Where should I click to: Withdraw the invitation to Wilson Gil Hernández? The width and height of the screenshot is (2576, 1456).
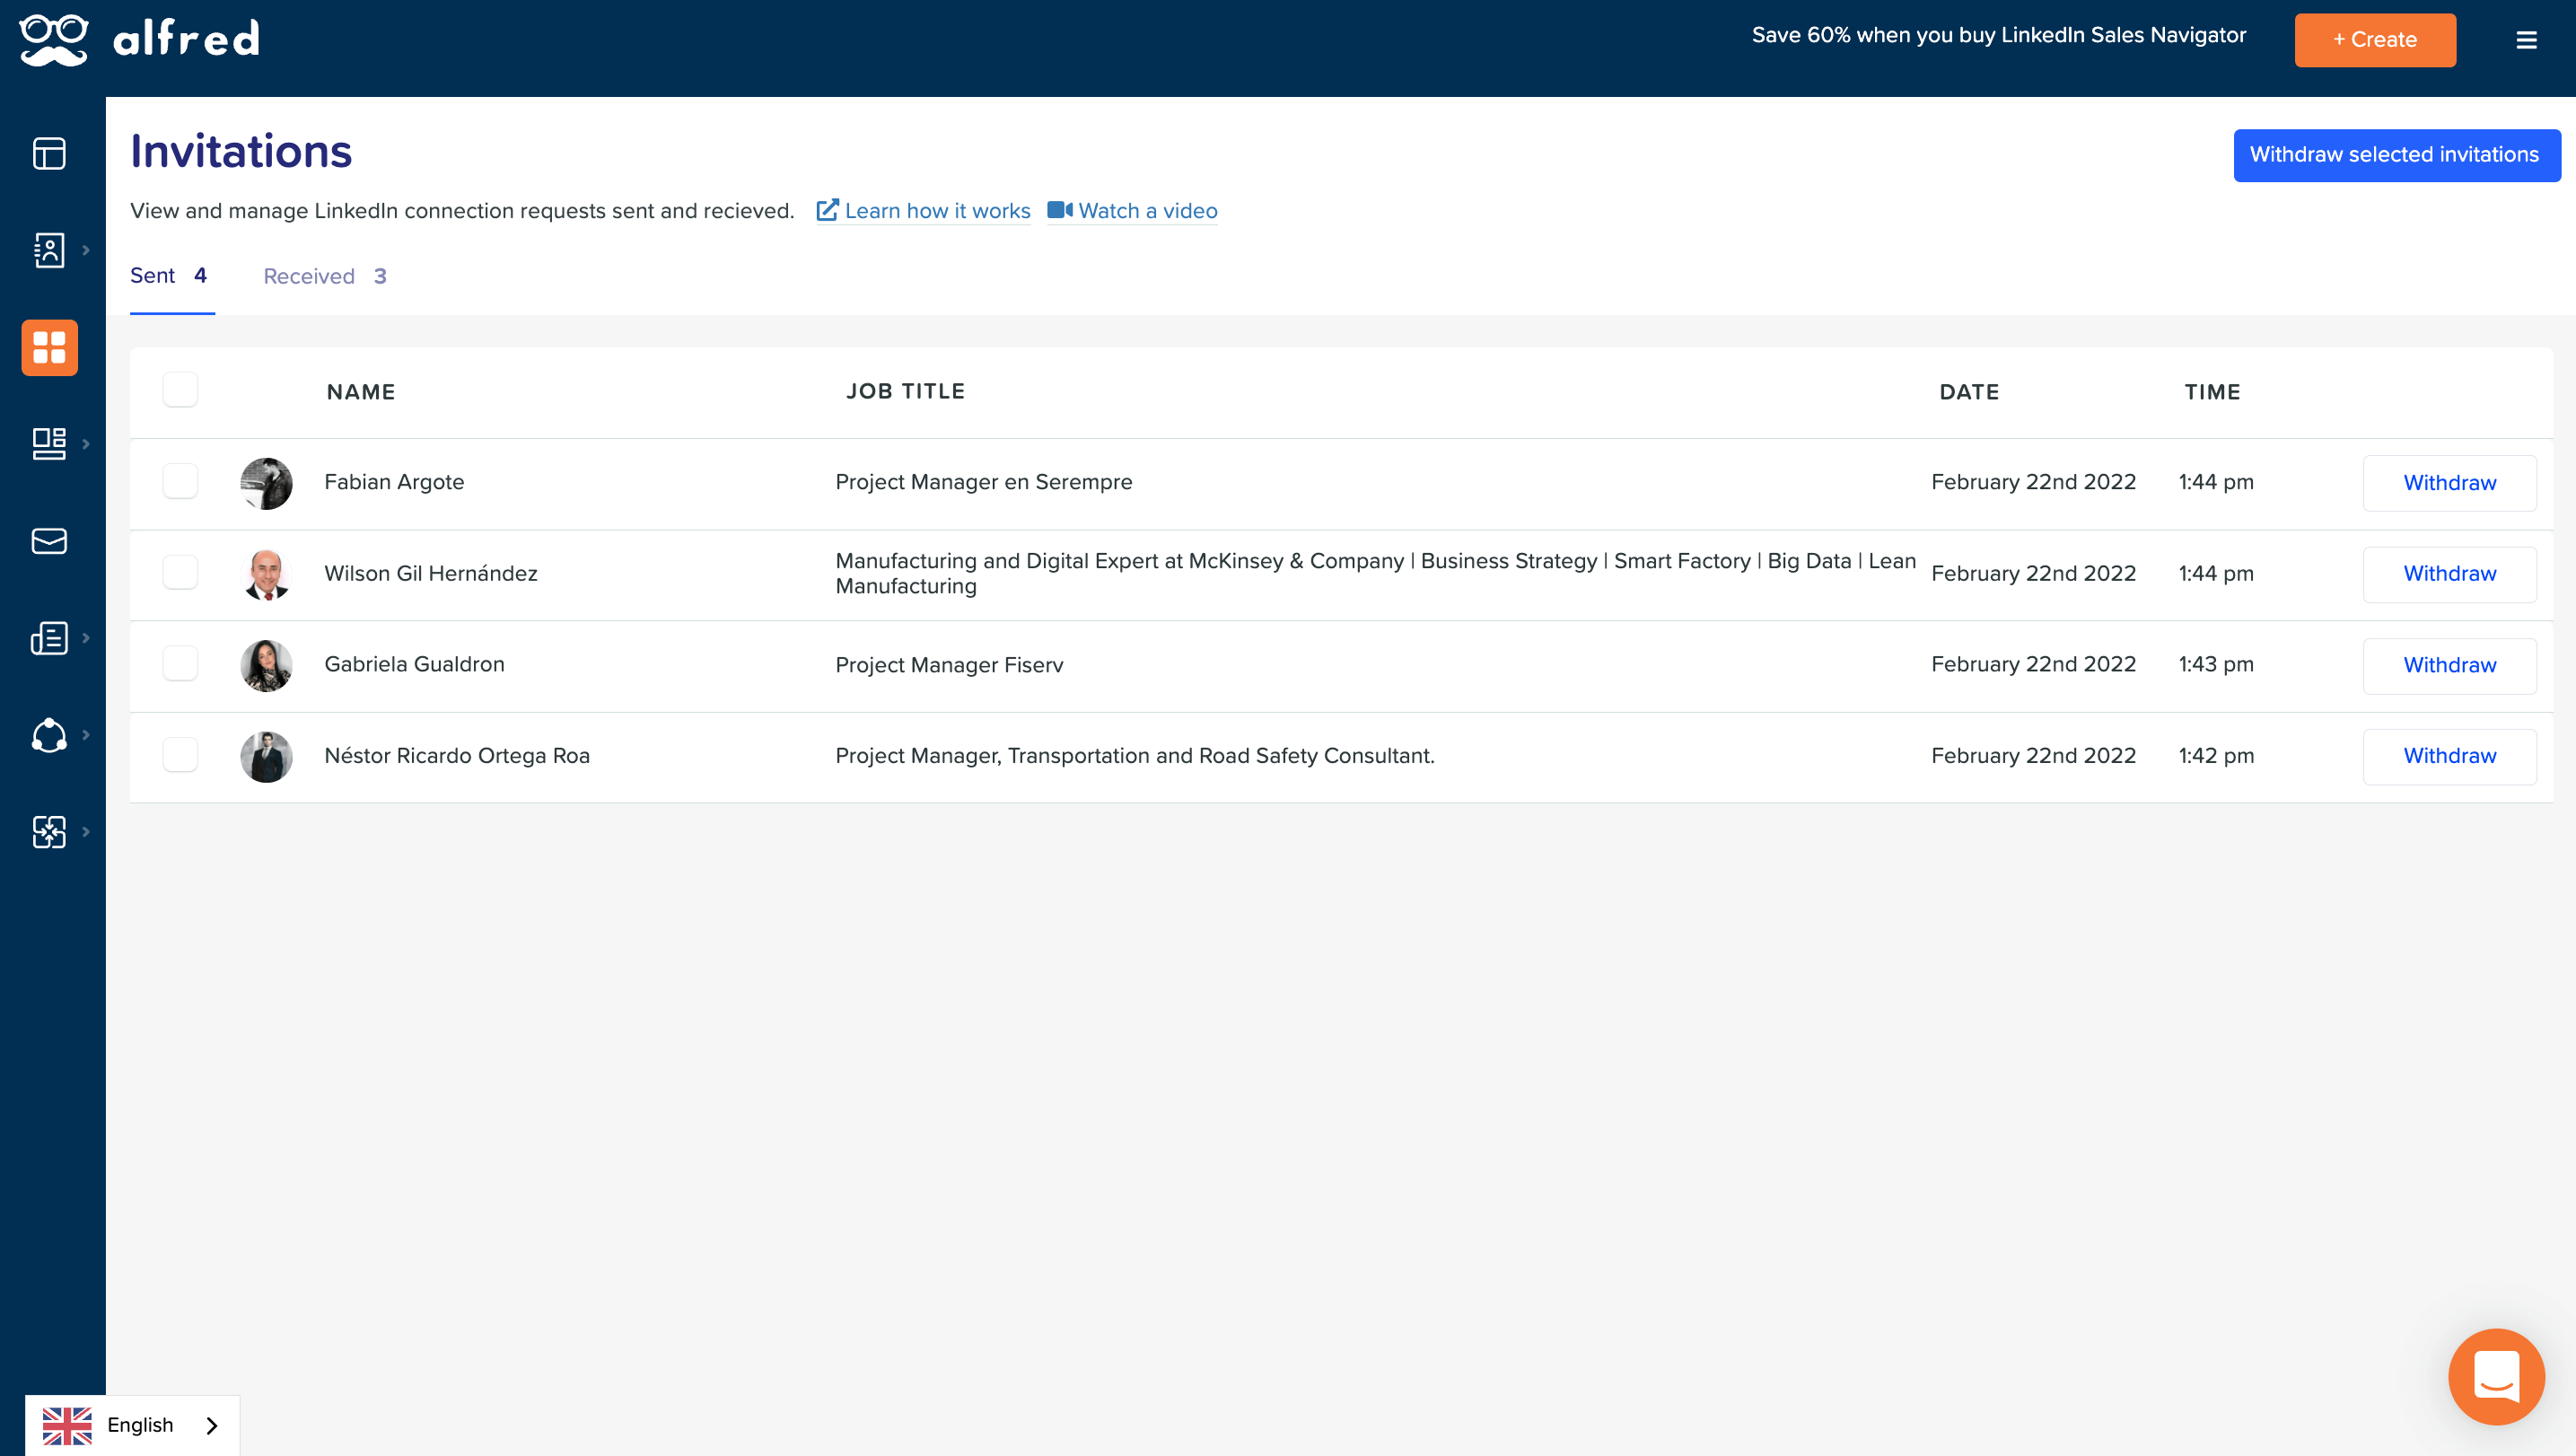[x=2449, y=573]
